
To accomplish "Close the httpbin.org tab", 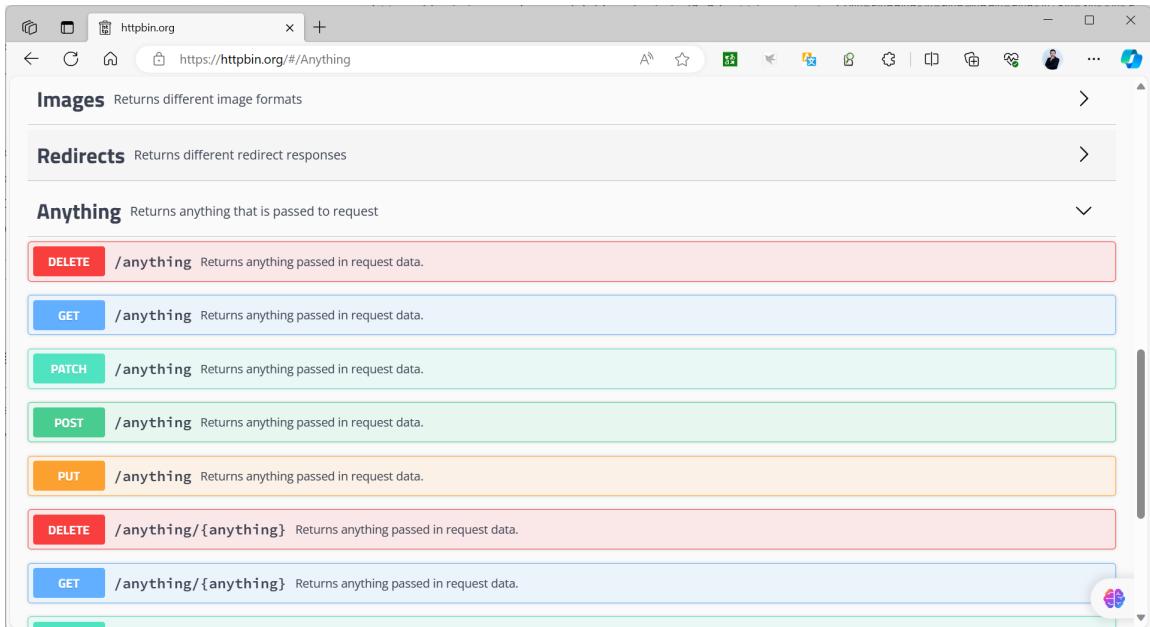I will point(290,28).
